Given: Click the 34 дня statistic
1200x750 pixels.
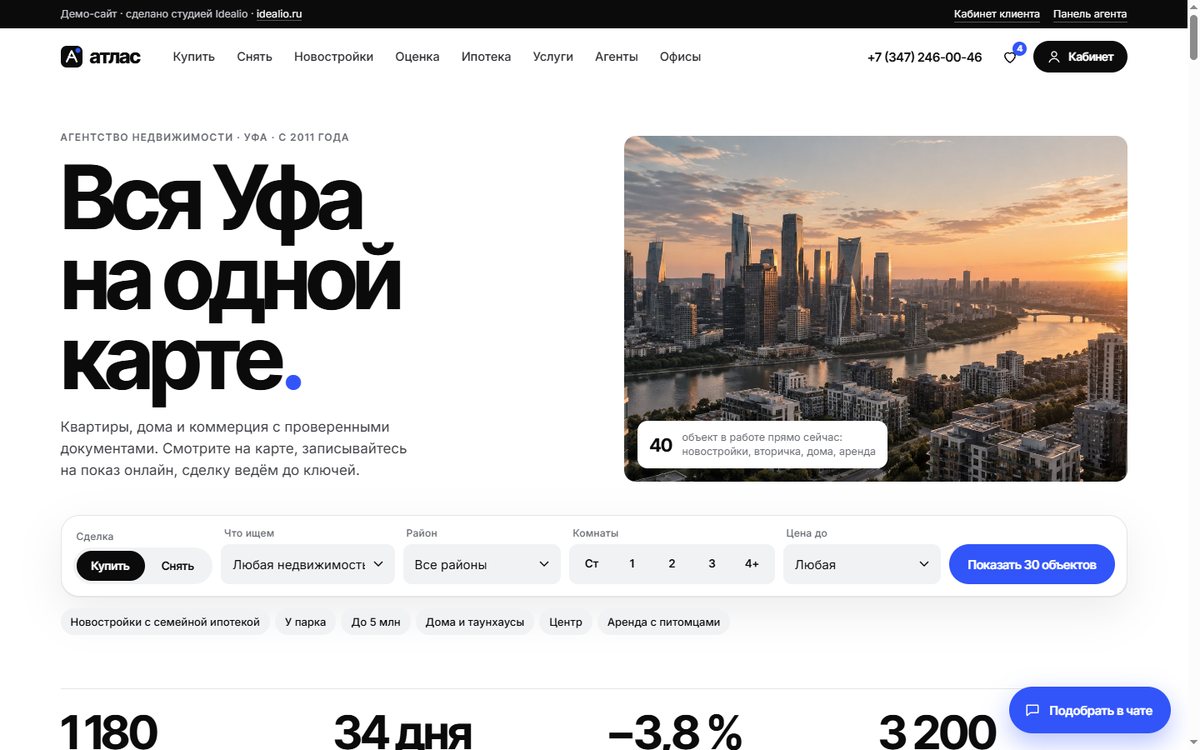Looking at the screenshot, I should (x=402, y=732).
